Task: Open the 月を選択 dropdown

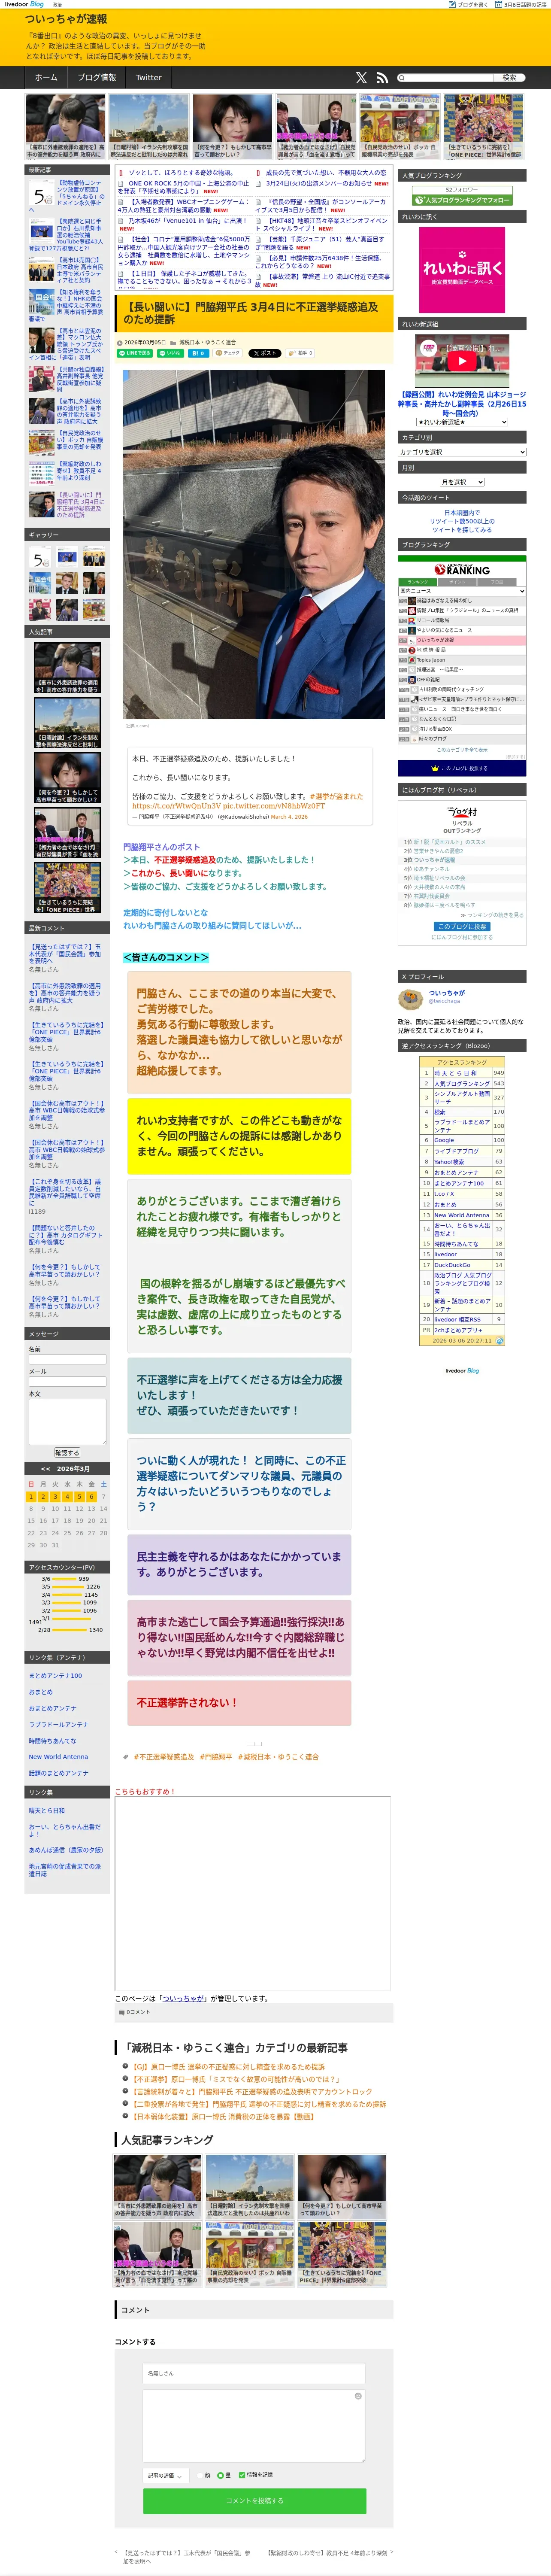Action: pos(462,482)
